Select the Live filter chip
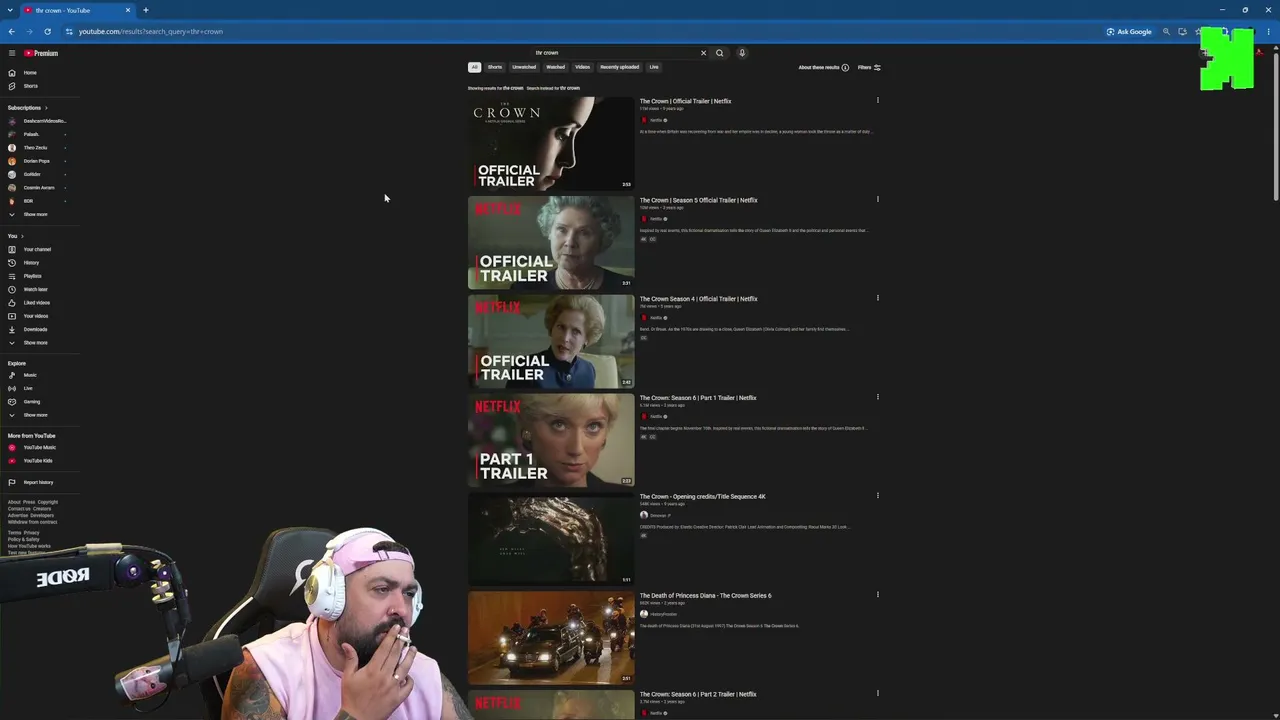This screenshot has height=720, width=1280. point(654,67)
